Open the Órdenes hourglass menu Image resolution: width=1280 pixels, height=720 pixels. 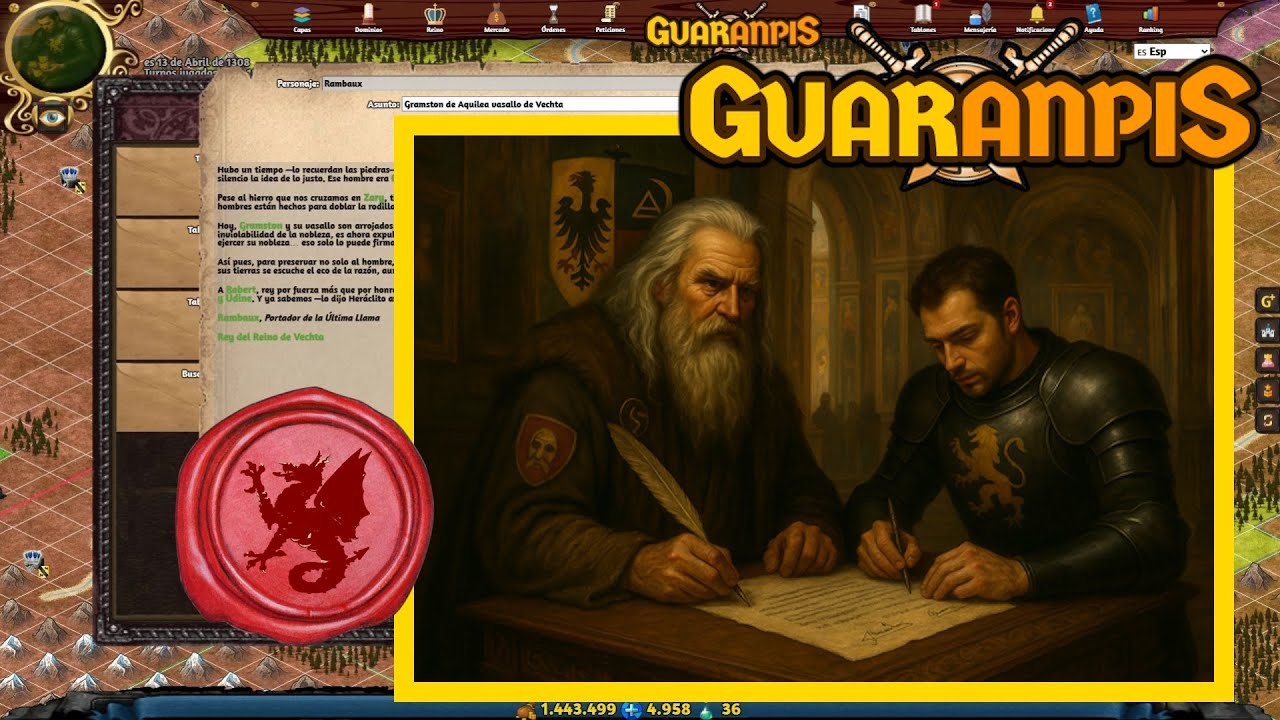click(x=553, y=18)
